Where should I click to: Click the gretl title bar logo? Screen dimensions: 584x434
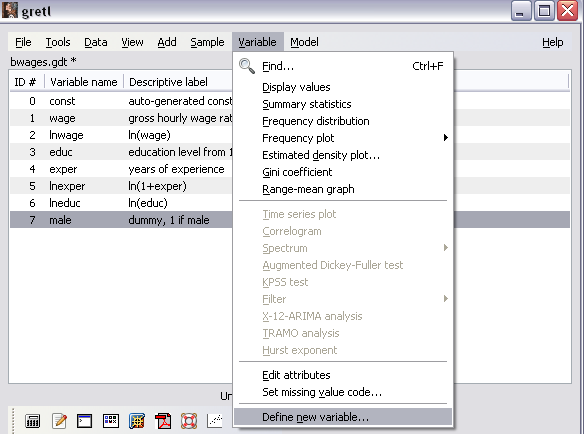click(10, 10)
